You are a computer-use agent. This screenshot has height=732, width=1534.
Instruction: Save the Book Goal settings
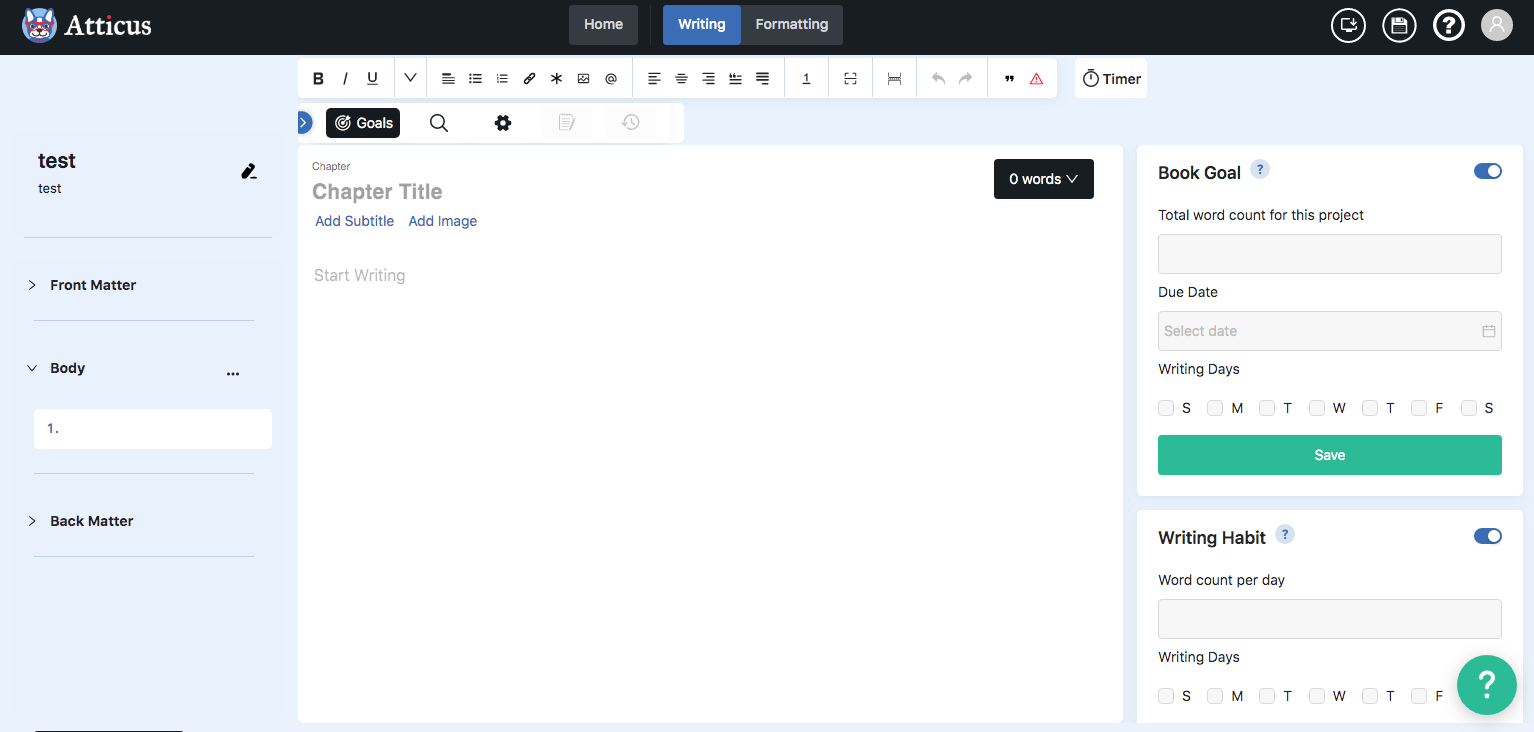(x=1329, y=455)
